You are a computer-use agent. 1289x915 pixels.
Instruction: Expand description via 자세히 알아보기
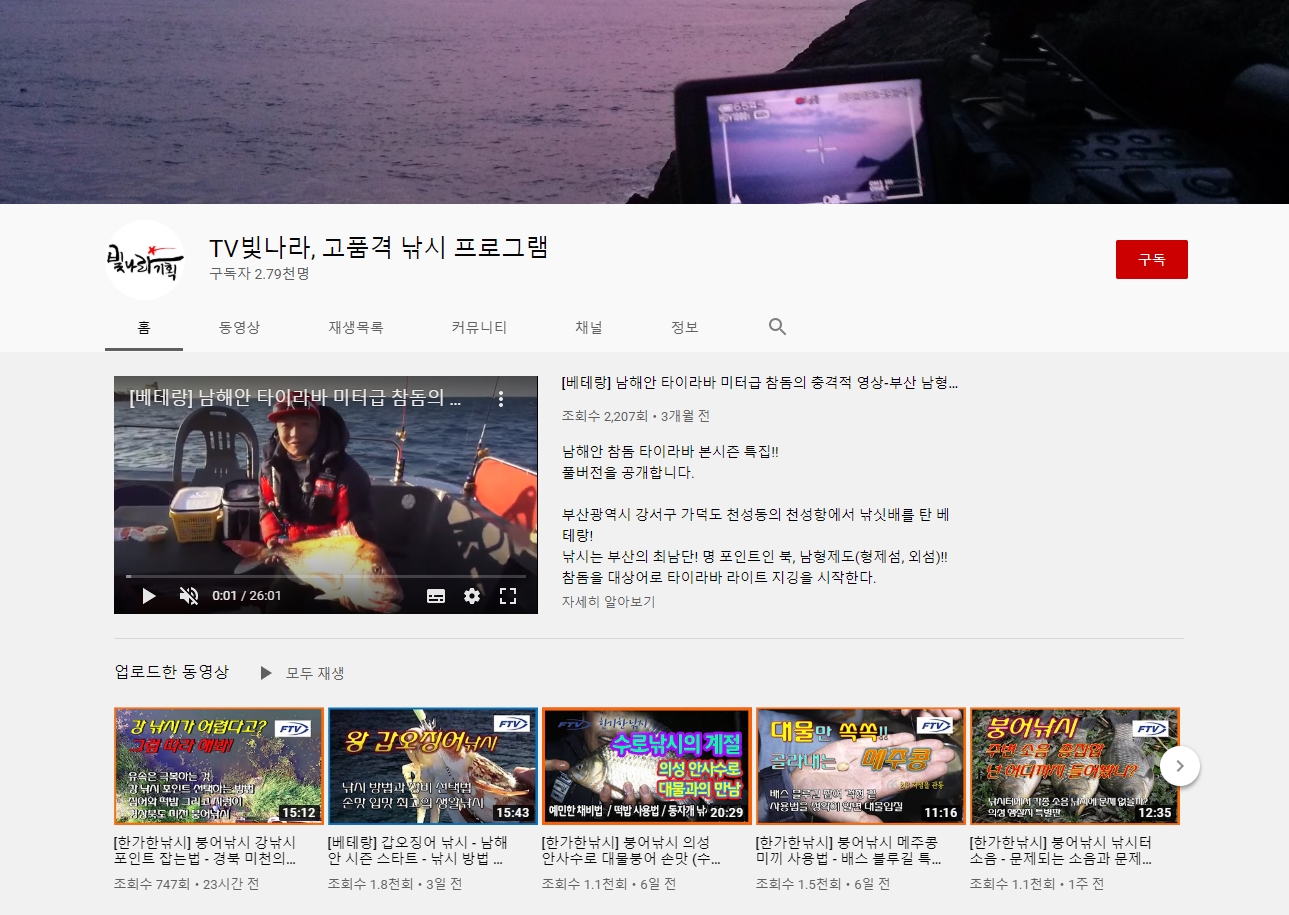(x=608, y=602)
